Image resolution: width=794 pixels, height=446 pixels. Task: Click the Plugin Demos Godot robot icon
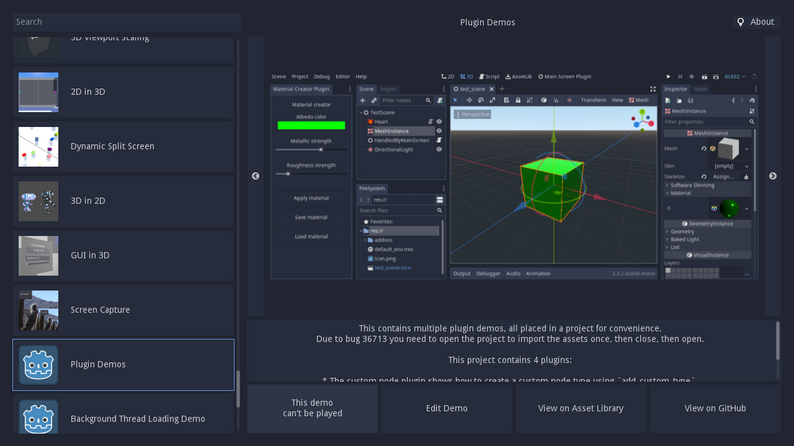(x=38, y=364)
